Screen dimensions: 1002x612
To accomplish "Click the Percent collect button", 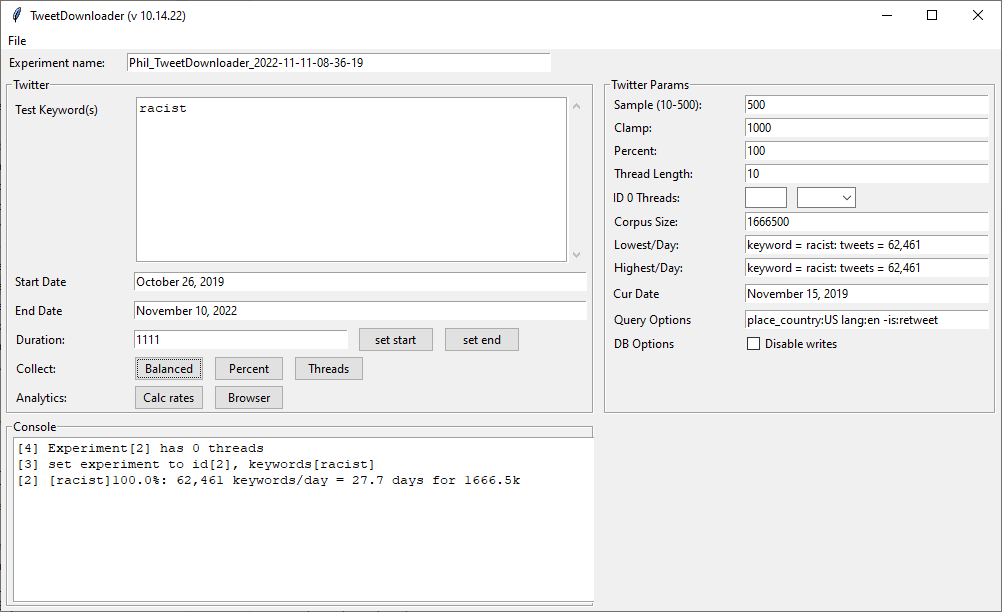I will point(249,369).
